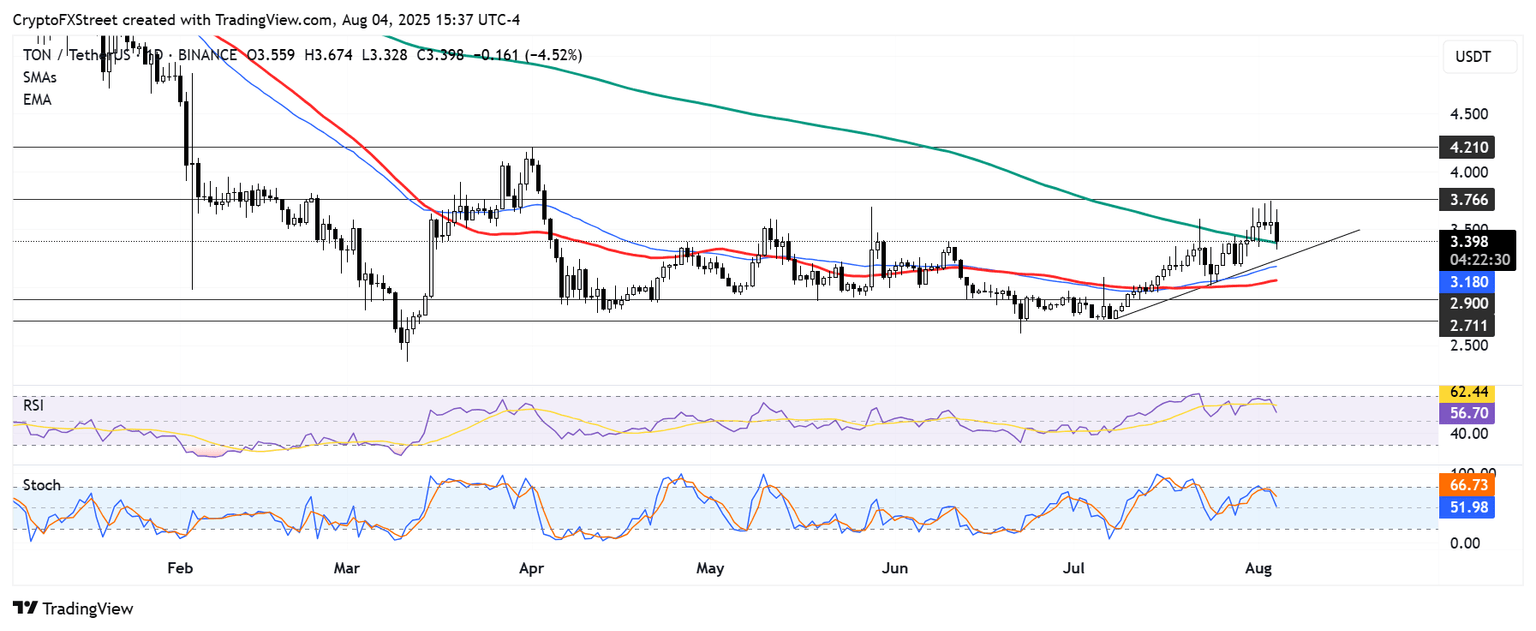Click the Apr marker on the time axis
Screen dimensions: 1536x631
pos(532,569)
